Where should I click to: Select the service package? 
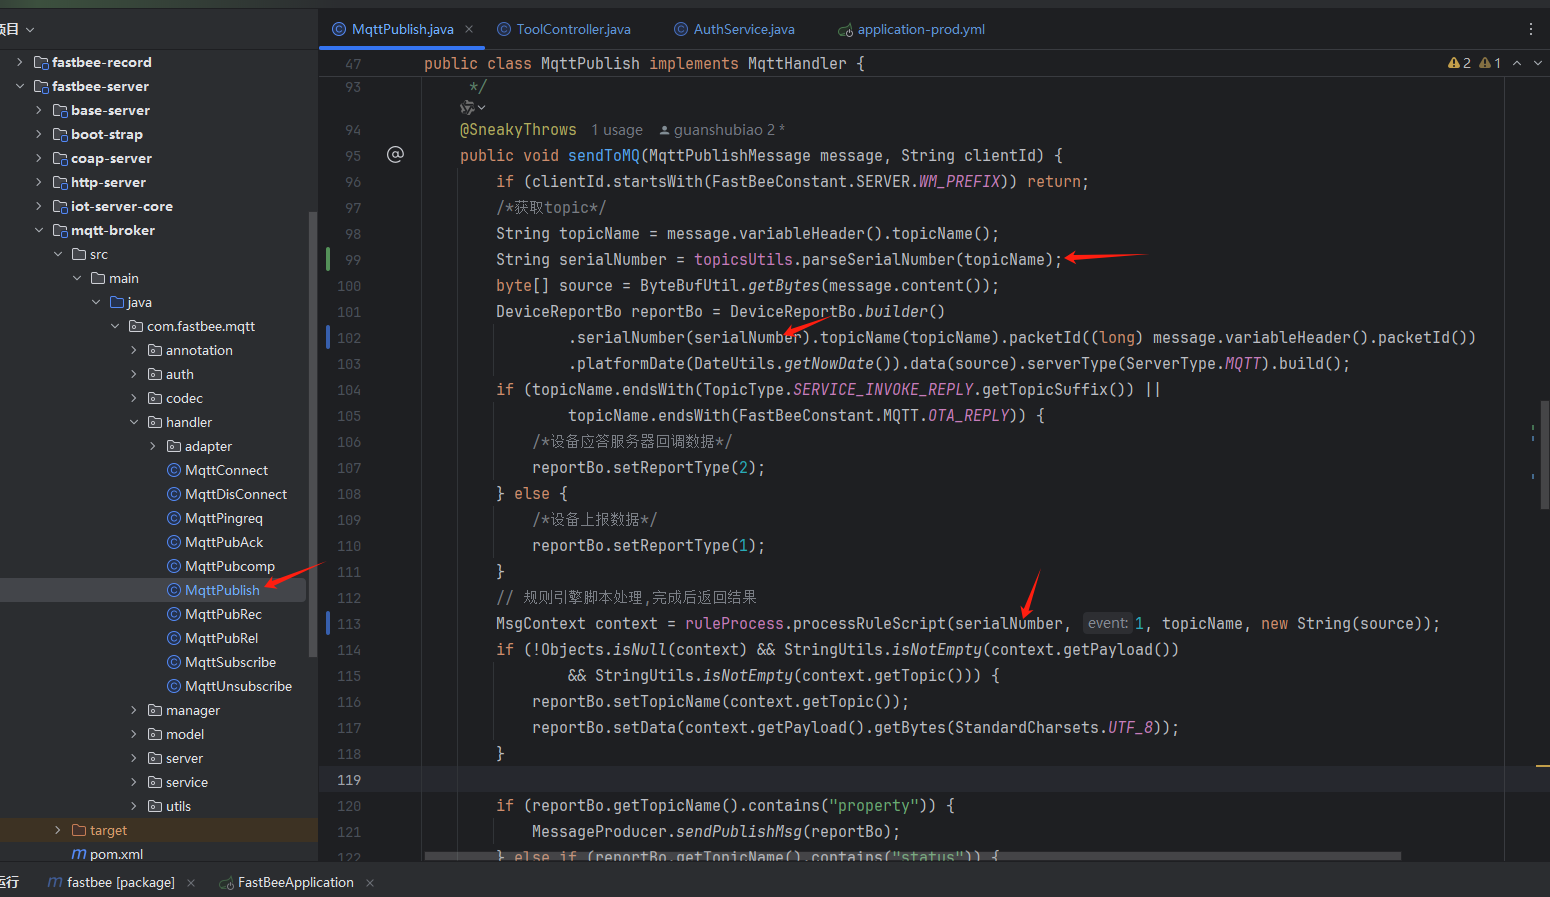tap(178, 782)
